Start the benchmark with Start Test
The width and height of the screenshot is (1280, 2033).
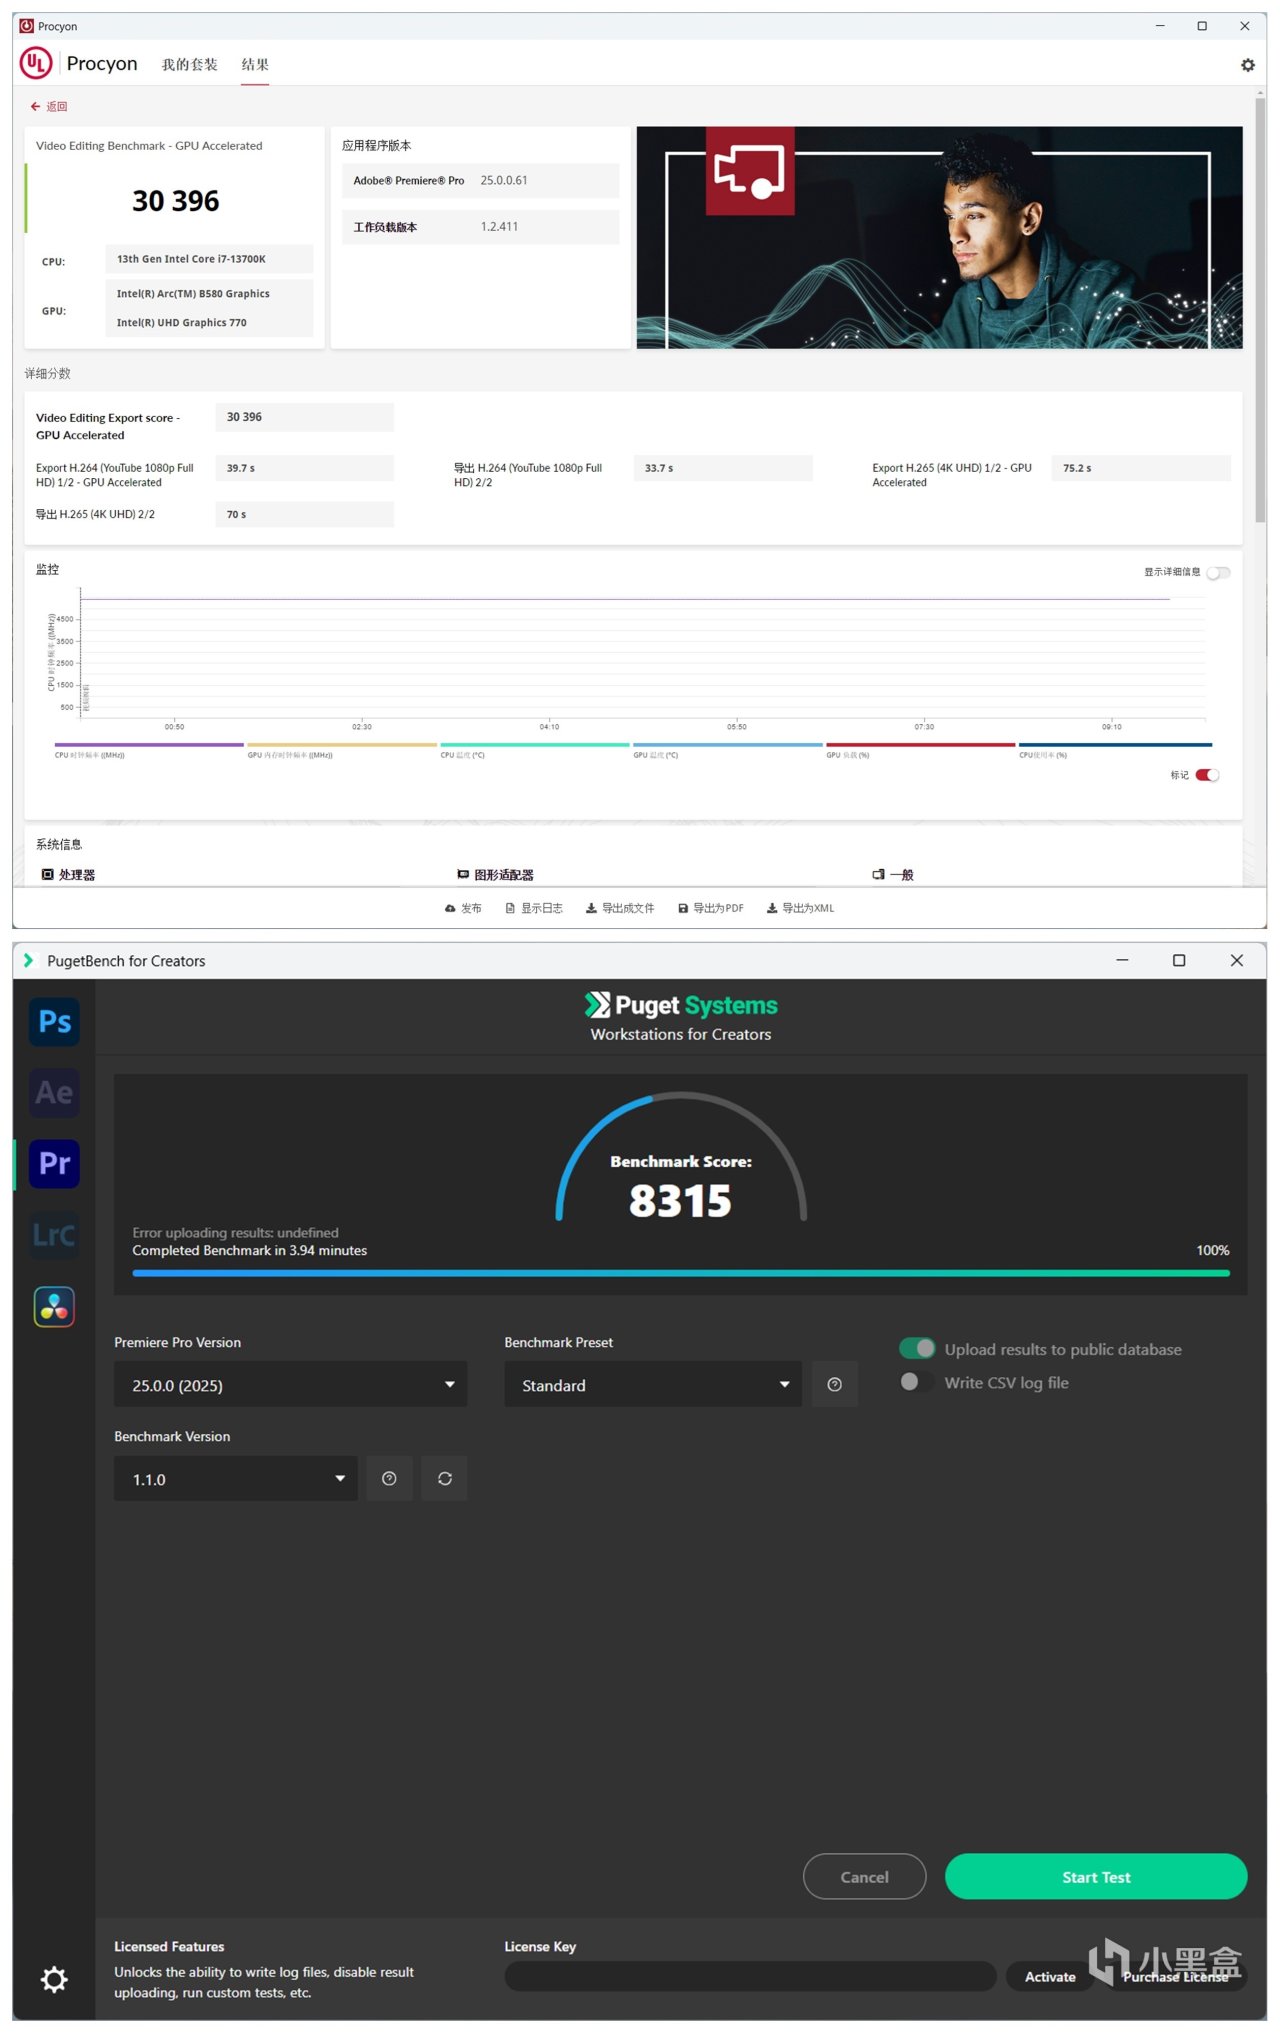(x=1096, y=1877)
